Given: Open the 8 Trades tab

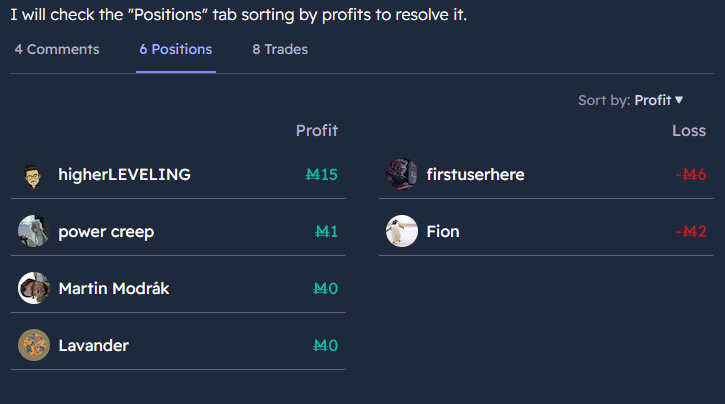Looking at the screenshot, I should click(280, 49).
